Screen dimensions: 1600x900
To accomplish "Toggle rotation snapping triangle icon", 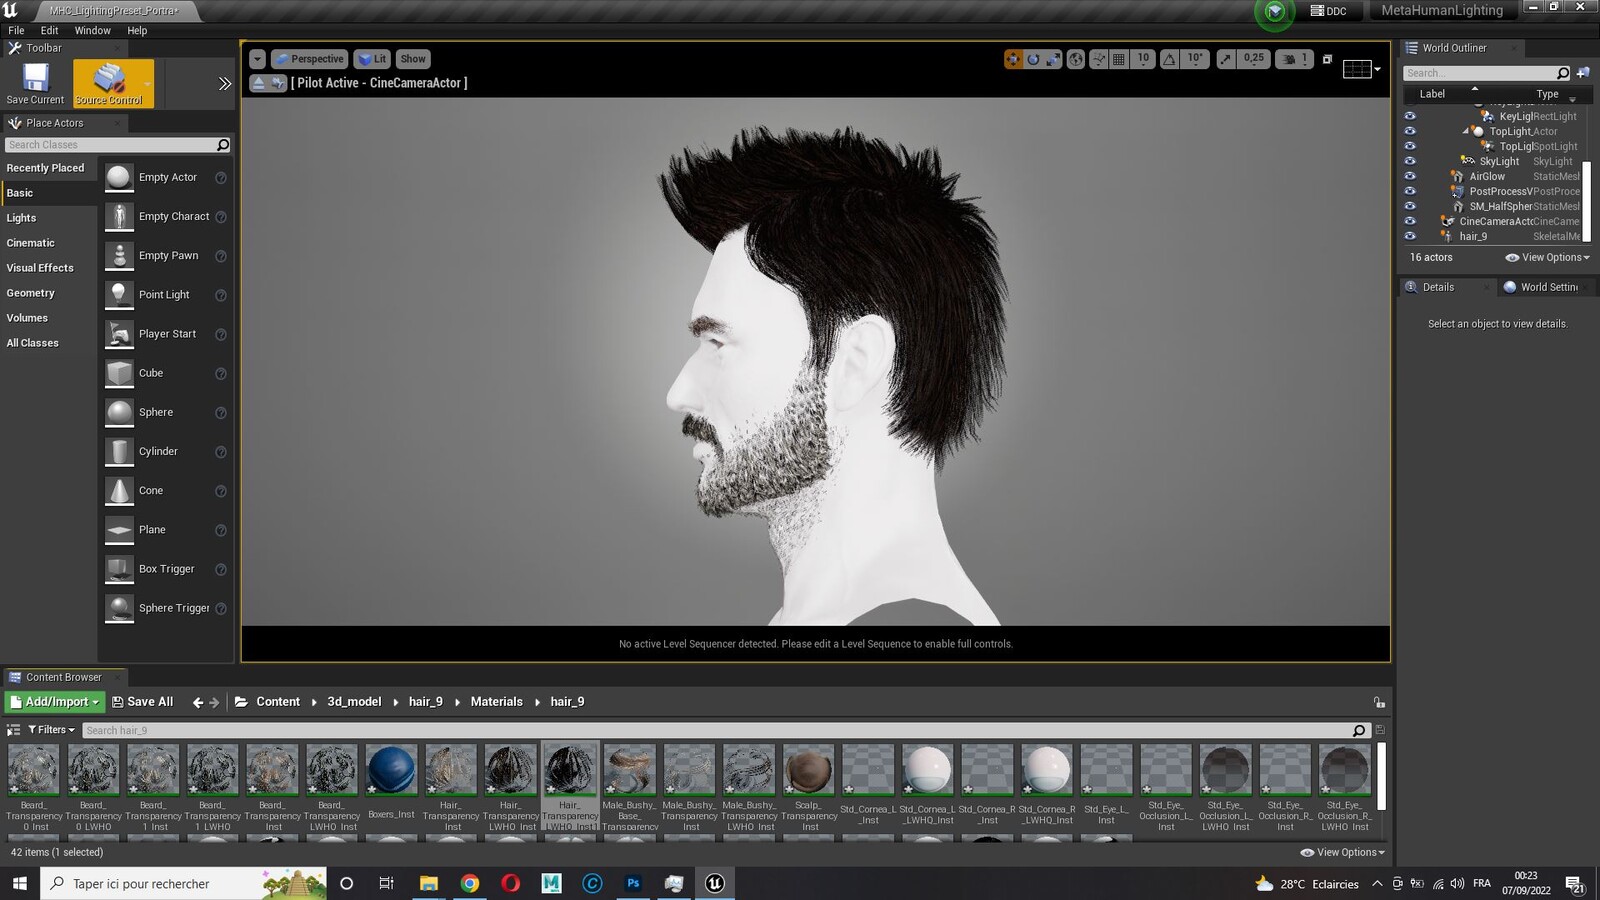I will click(x=1169, y=59).
